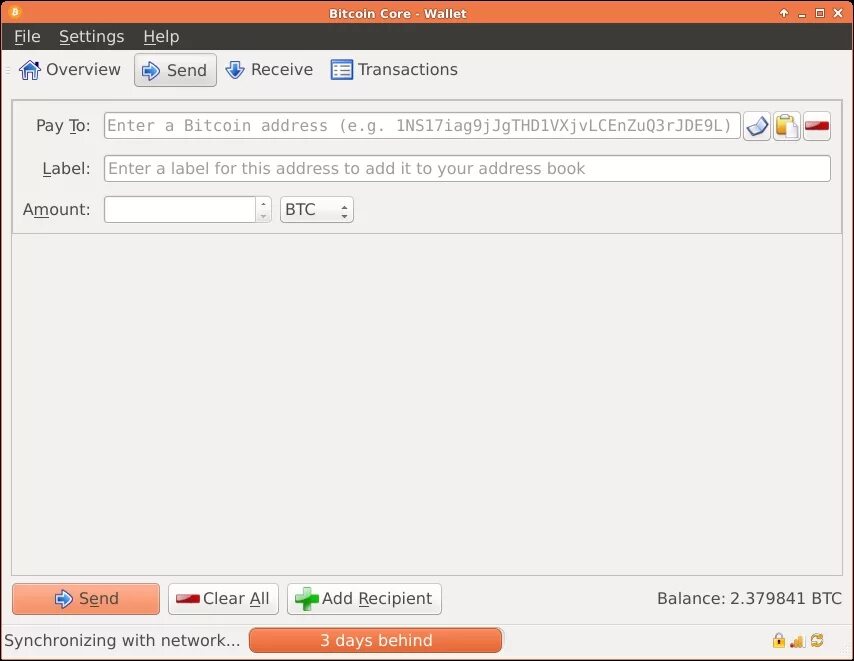Click the orange Send button at bottom

(86, 599)
